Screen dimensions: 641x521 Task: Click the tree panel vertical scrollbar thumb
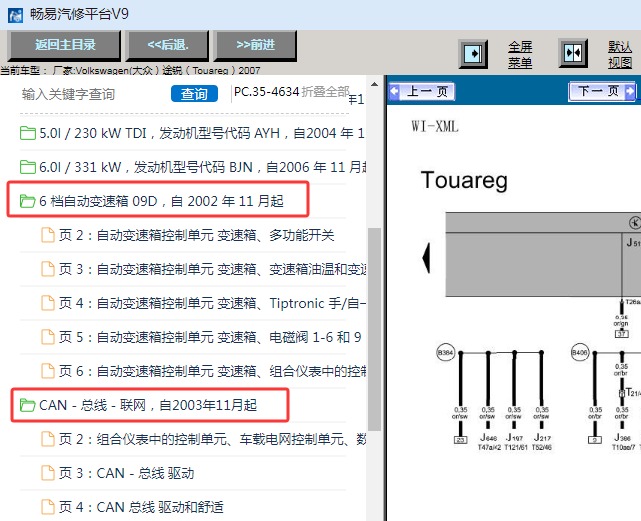[374, 329]
